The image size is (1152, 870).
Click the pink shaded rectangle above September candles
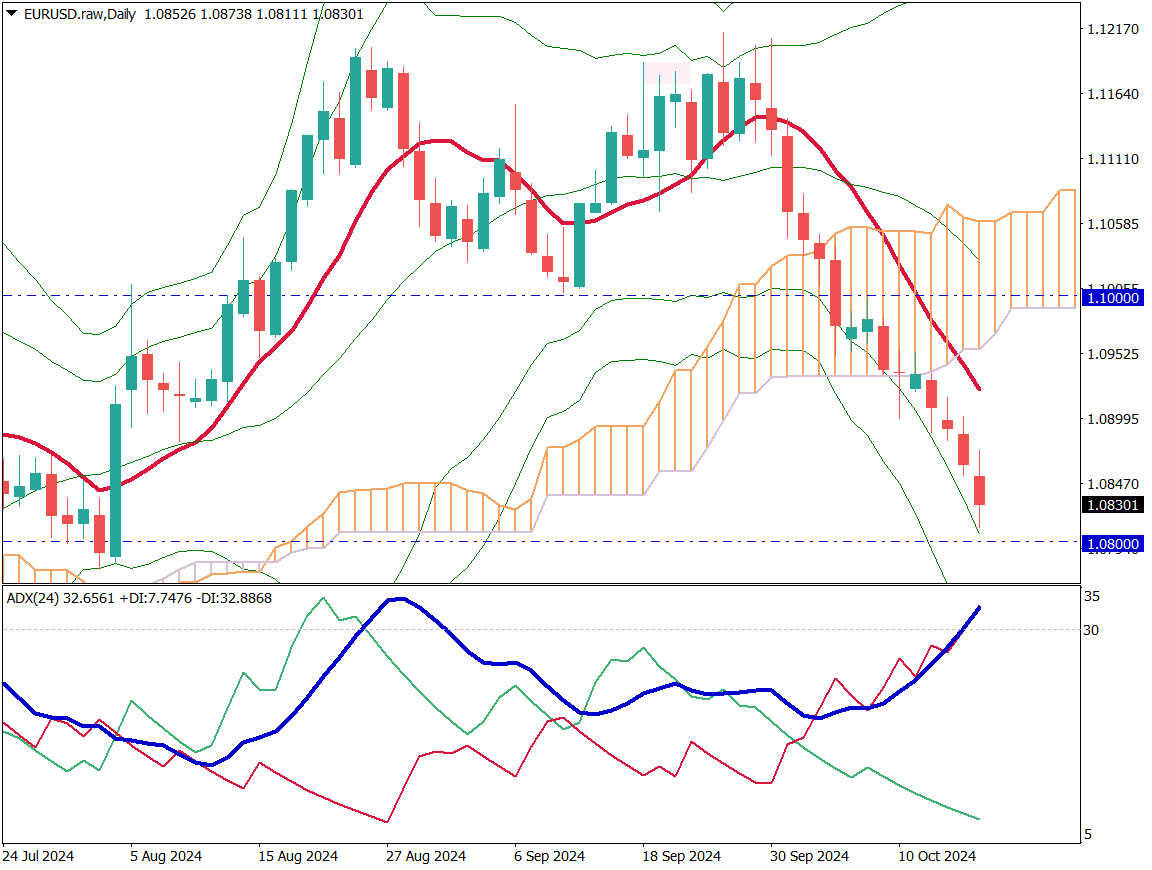[x=666, y=72]
